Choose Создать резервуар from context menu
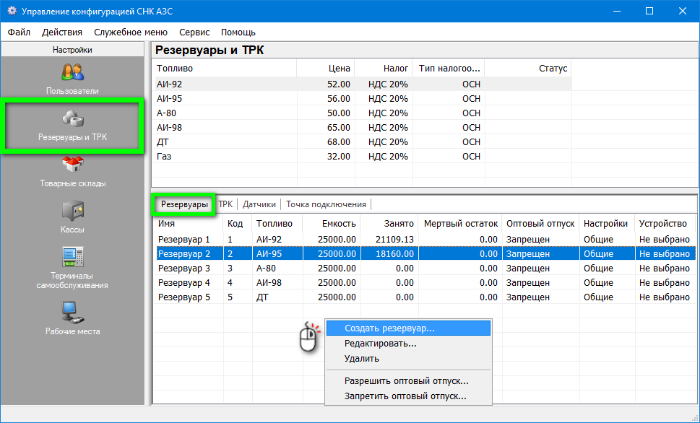Viewport: 700px width, 423px height. coord(389,328)
